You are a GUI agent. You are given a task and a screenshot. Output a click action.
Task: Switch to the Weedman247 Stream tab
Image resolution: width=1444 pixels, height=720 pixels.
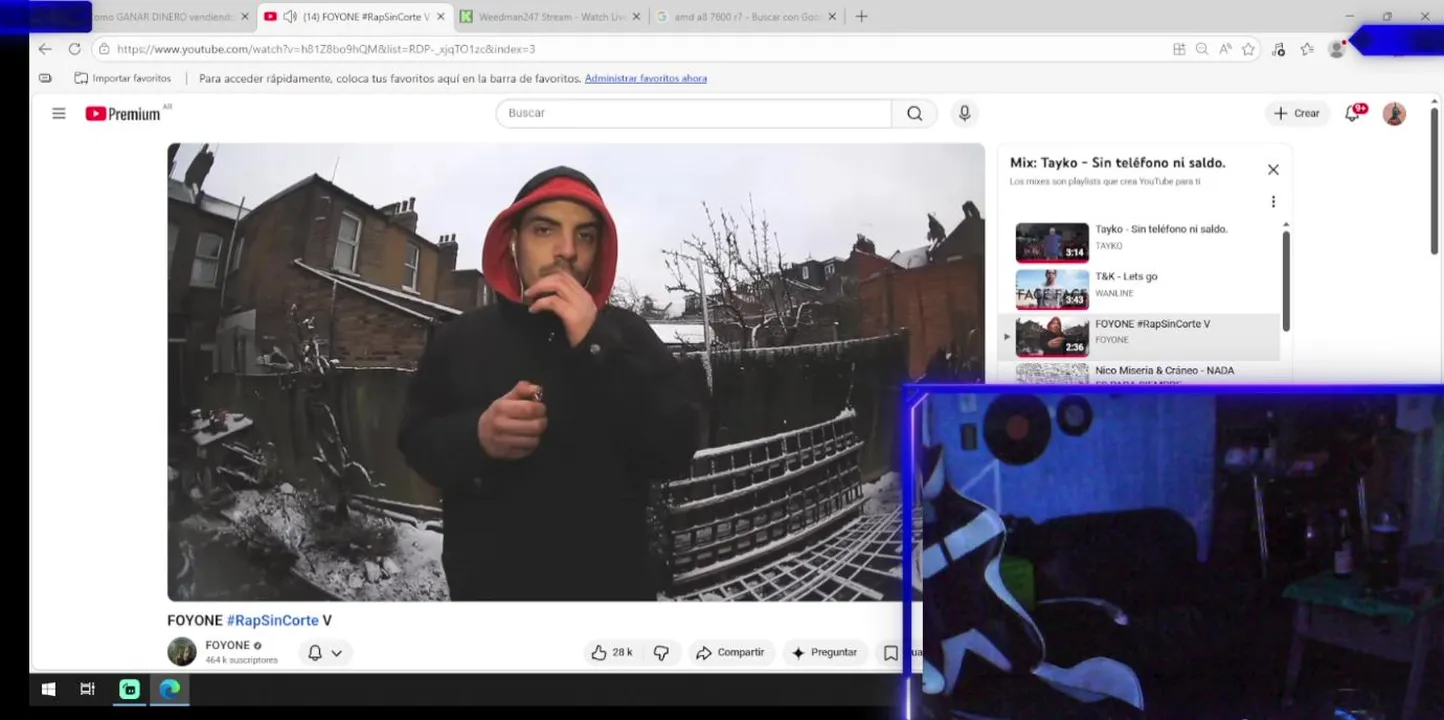[x=550, y=16]
